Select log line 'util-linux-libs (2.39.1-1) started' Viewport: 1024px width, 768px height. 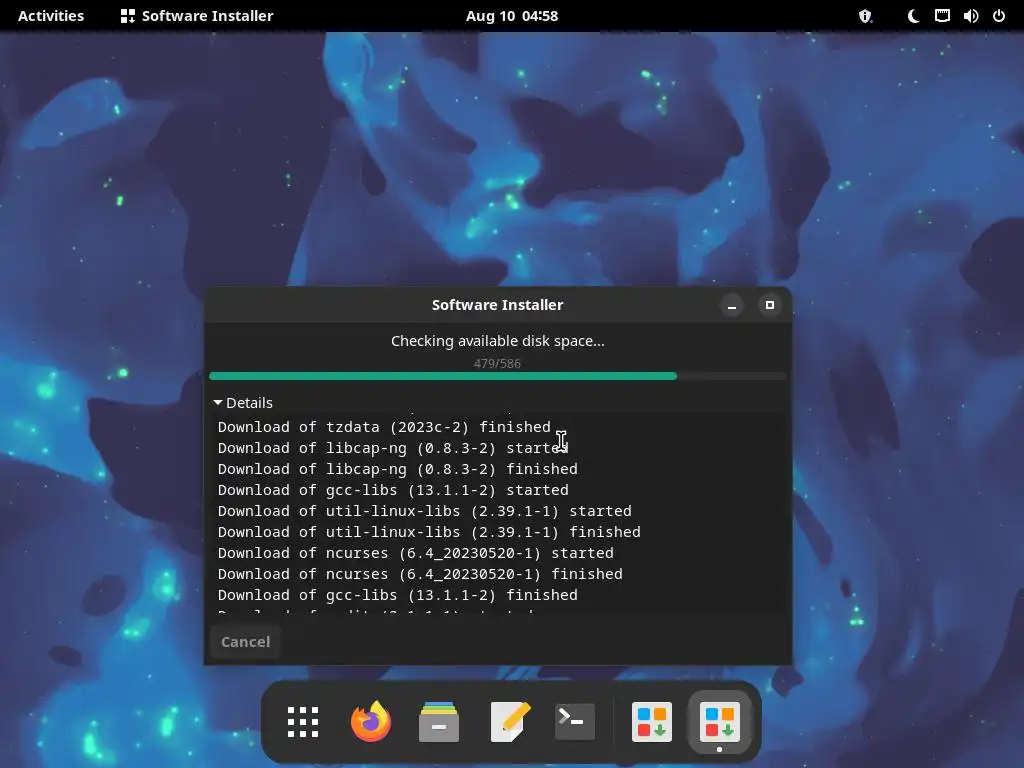424,511
